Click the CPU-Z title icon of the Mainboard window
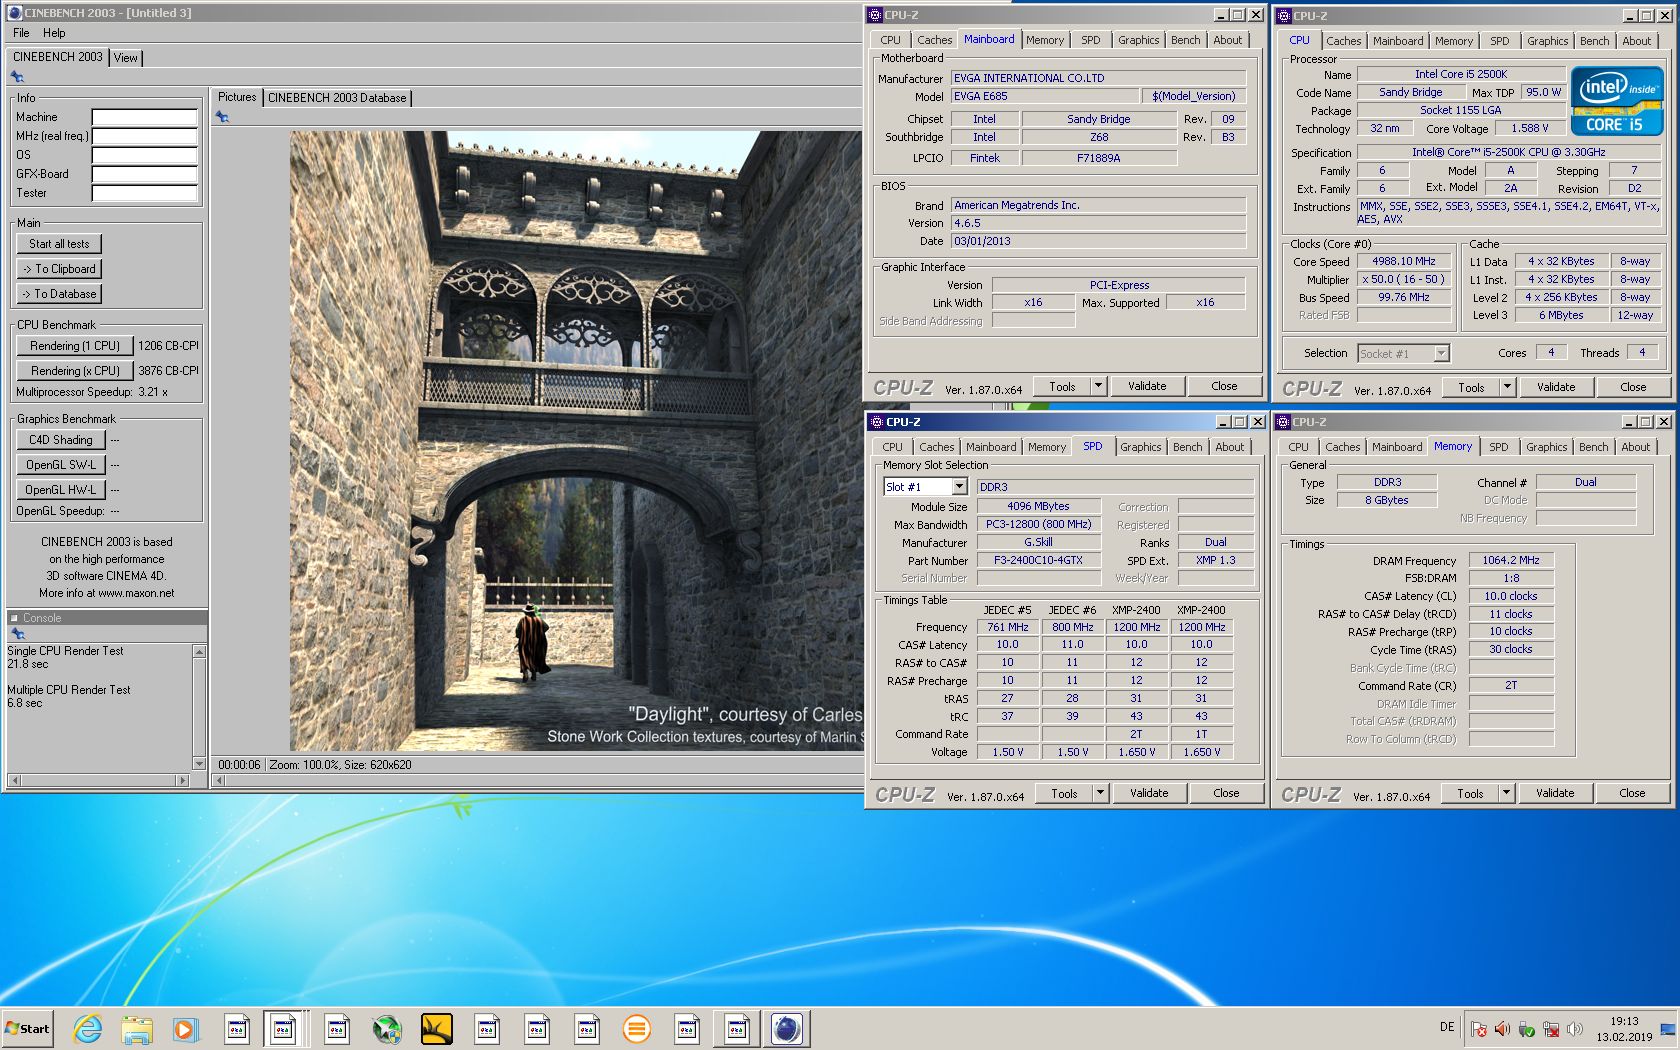 pos(875,15)
